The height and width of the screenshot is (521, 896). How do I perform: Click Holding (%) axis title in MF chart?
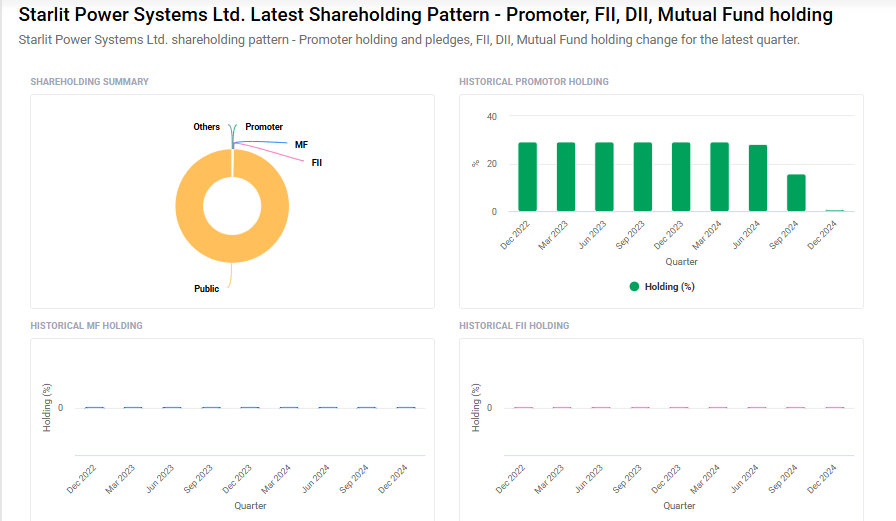(x=47, y=407)
